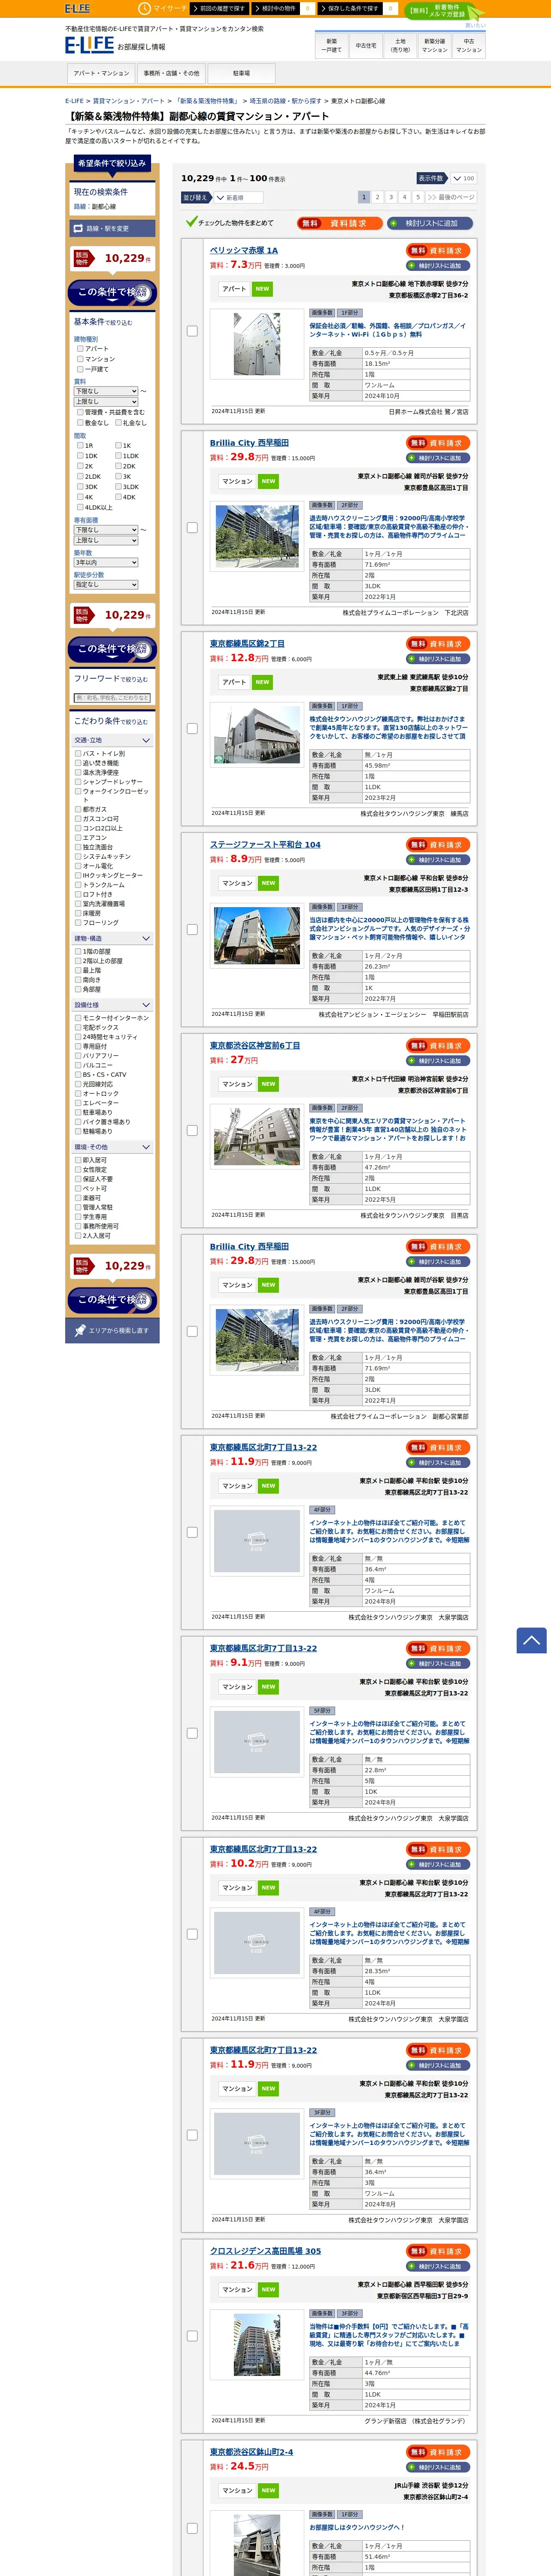Collapse the 環境・その他 section

coord(112,1147)
